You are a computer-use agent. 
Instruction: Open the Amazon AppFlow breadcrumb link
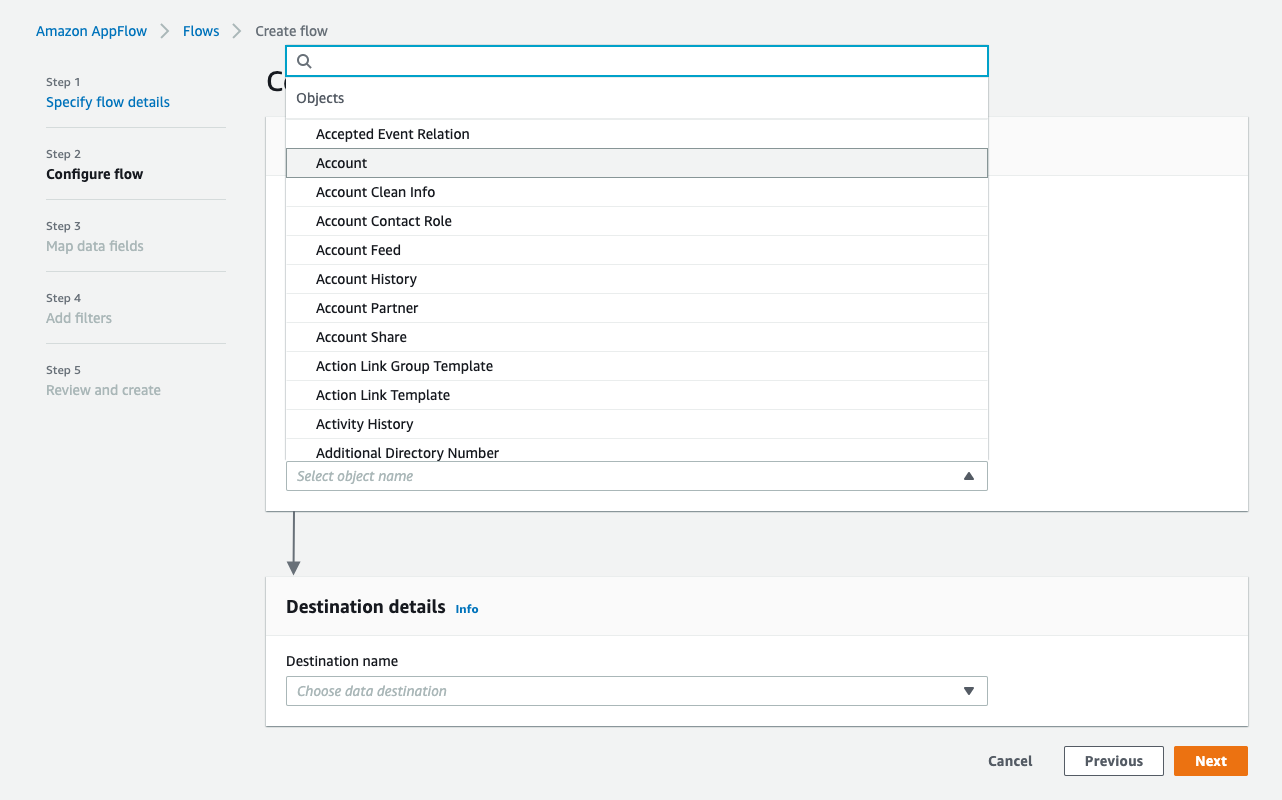point(91,31)
